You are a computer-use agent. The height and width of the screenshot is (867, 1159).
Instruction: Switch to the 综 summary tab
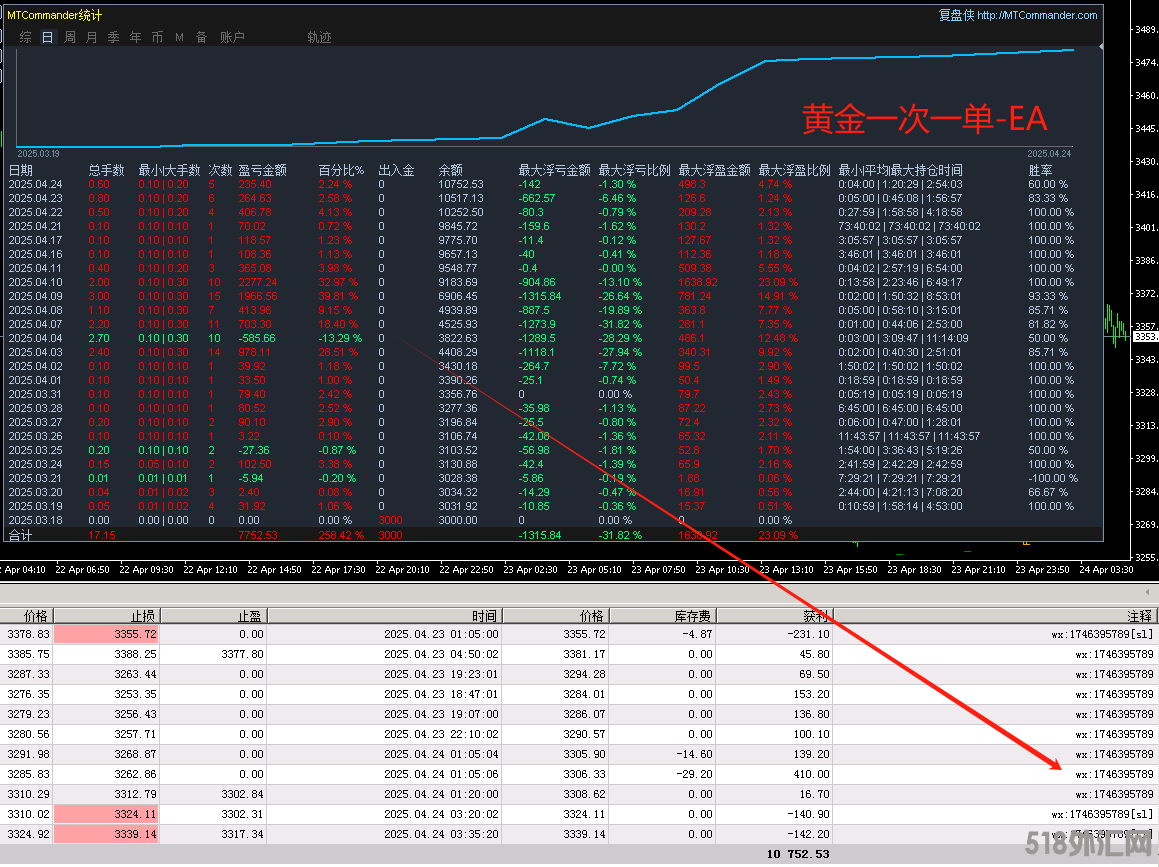26,37
